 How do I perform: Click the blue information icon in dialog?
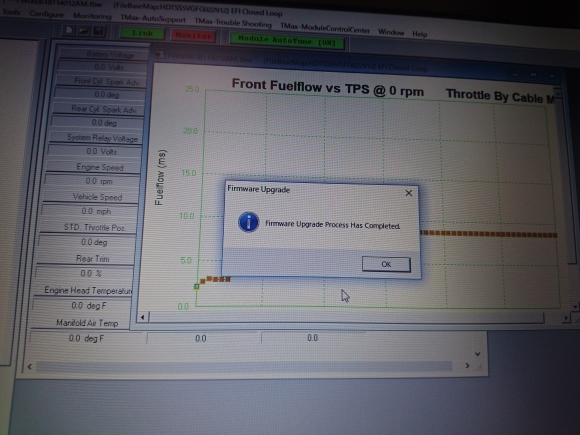coord(248,222)
